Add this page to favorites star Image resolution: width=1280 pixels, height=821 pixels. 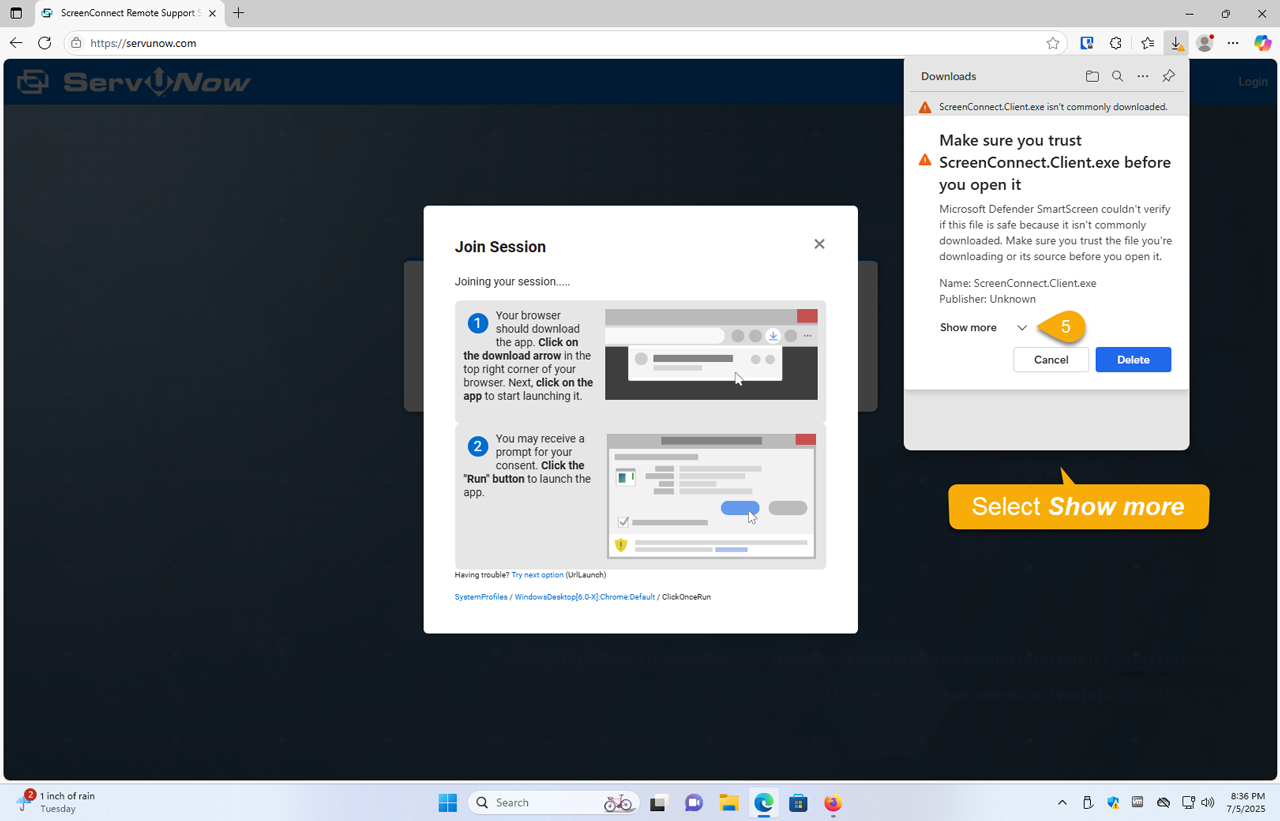click(1053, 43)
